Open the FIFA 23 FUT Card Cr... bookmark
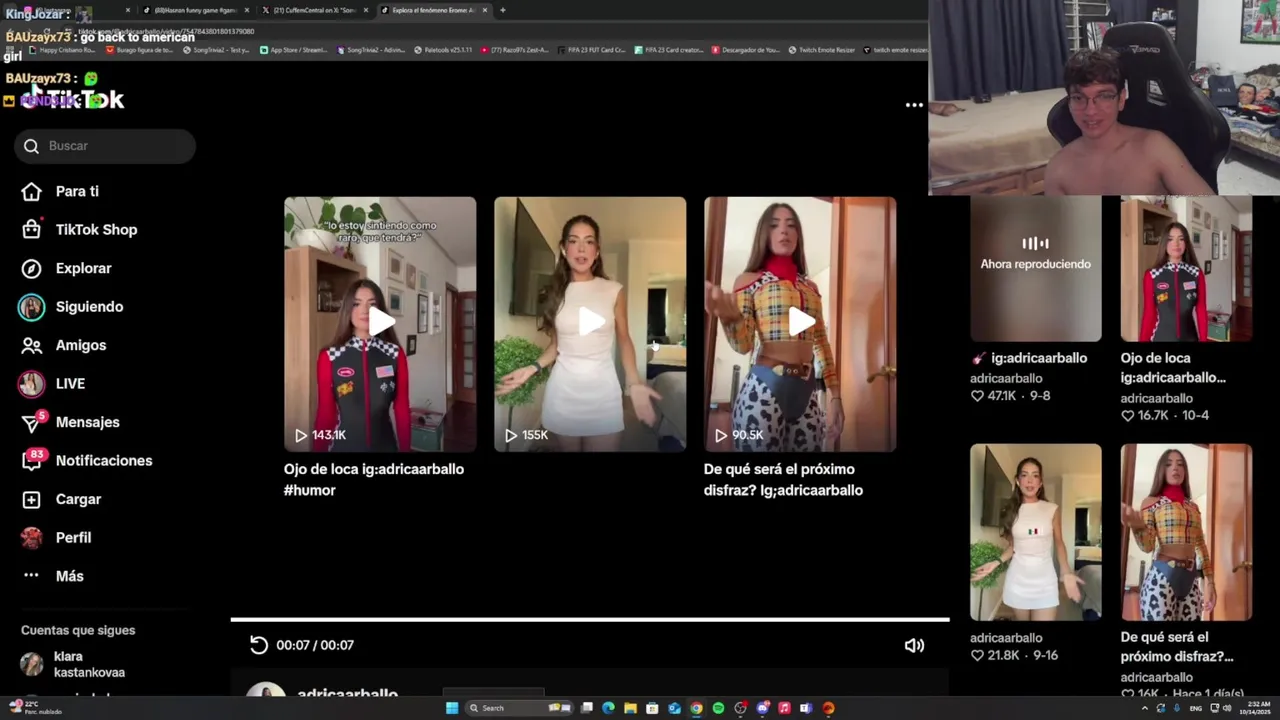This screenshot has height=720, width=1280. (592, 49)
